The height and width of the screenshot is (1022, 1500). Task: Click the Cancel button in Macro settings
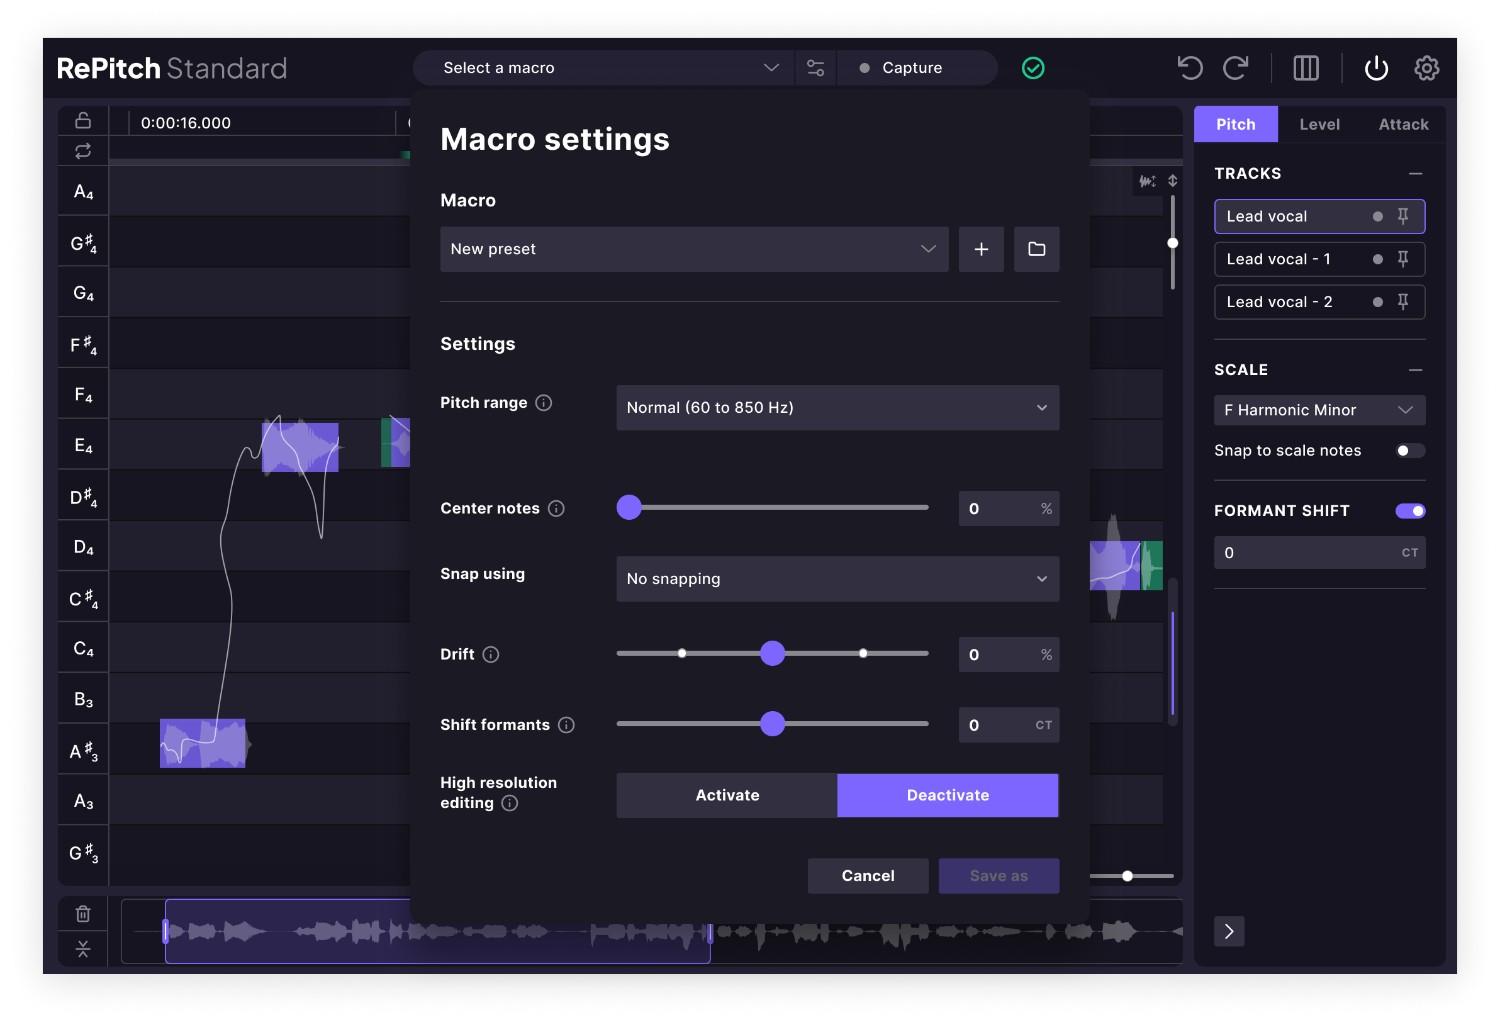click(x=867, y=875)
